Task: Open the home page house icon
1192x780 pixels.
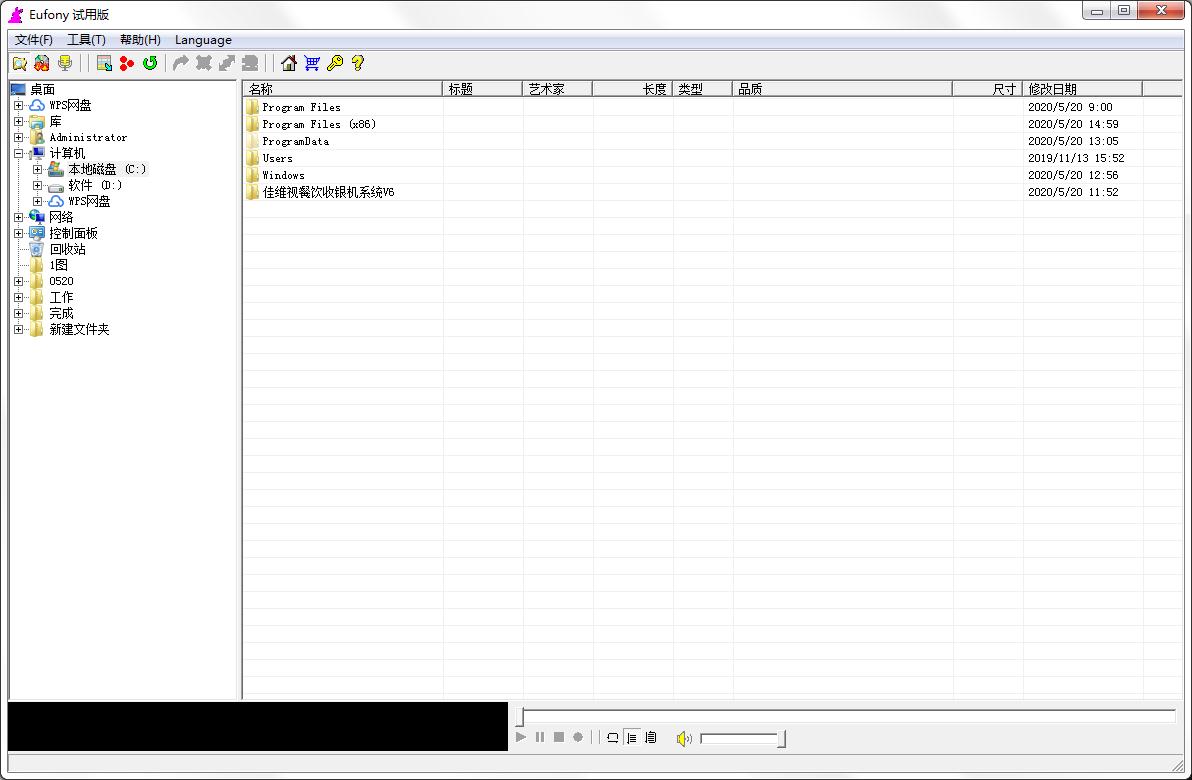Action: 289,63
